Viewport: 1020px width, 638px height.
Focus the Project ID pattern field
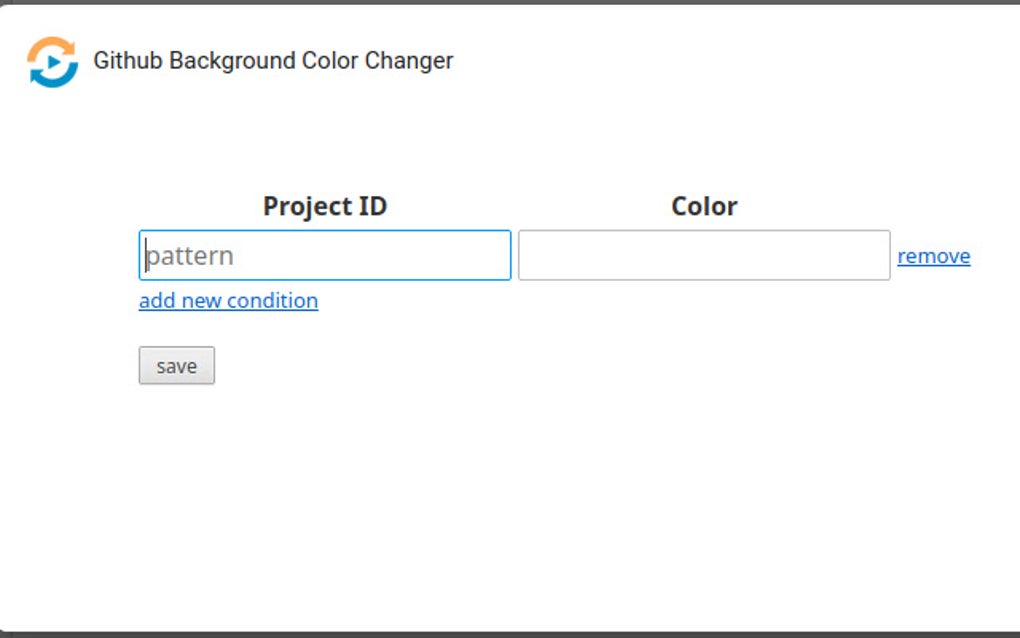click(x=325, y=256)
